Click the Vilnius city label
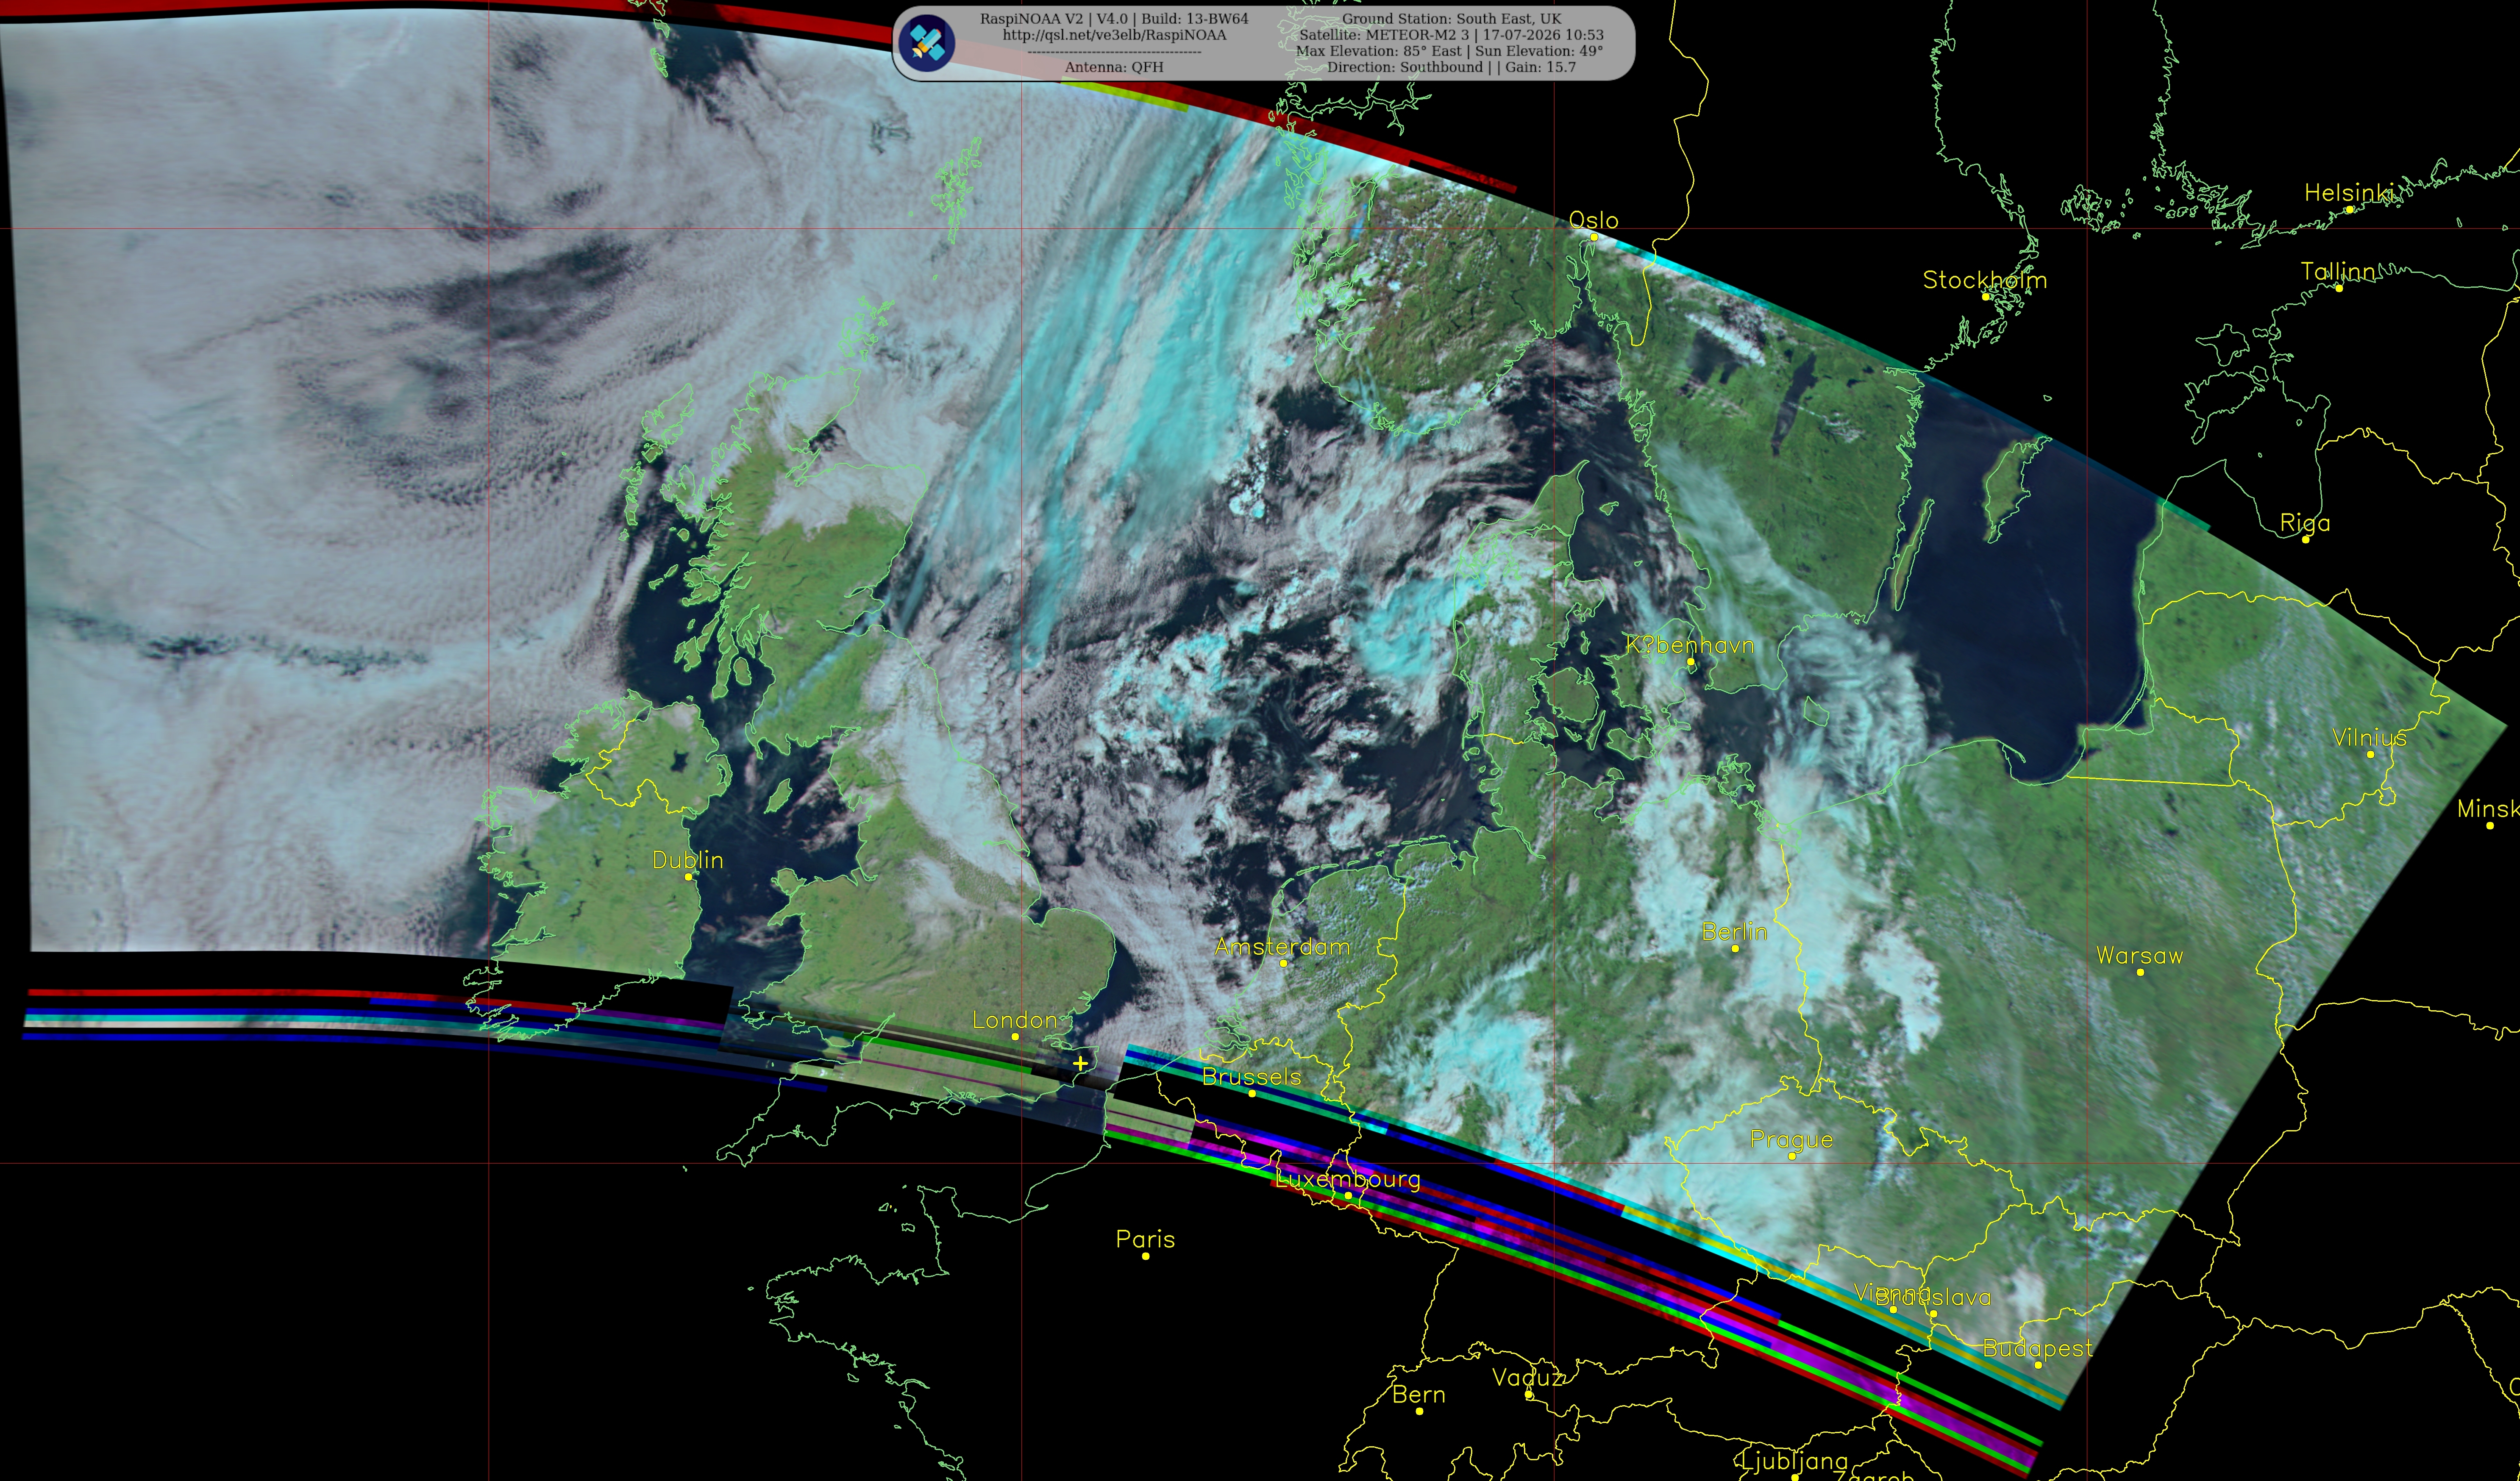Screen dimensions: 2520x1481 click(x=2369, y=738)
